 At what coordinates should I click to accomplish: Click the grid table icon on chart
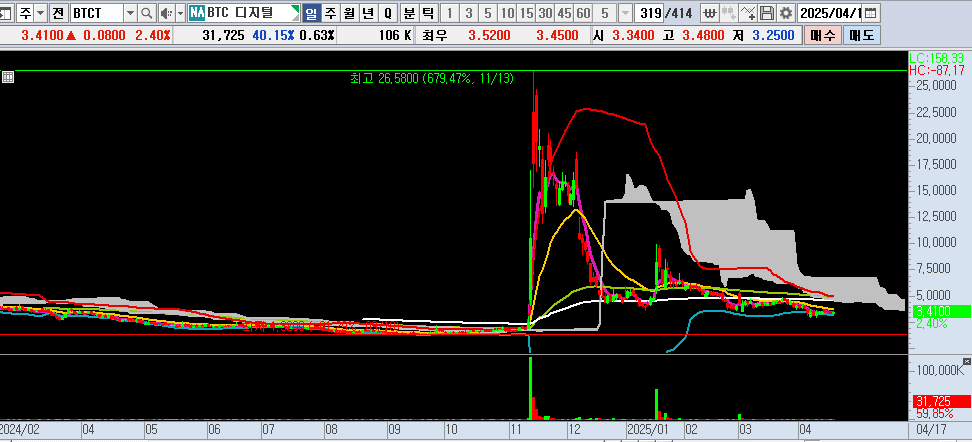(8, 77)
